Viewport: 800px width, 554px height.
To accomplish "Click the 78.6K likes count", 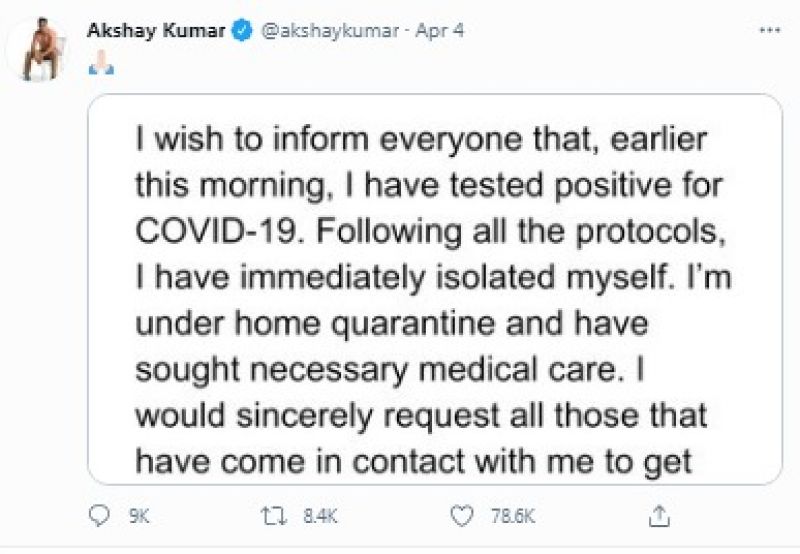I will point(510,517).
